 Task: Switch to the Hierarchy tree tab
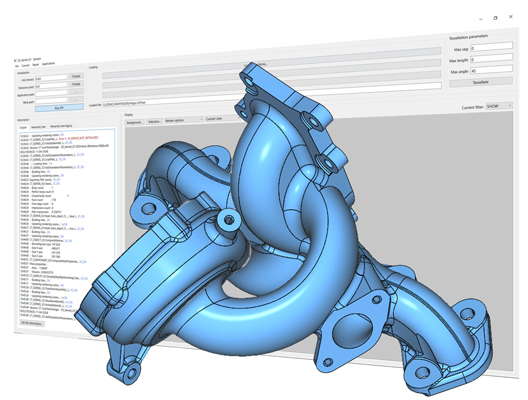point(38,127)
